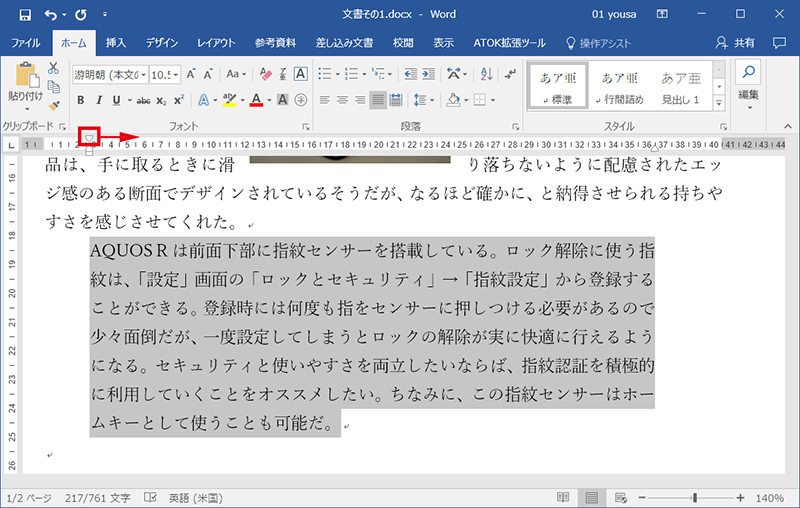Apply superscript formatting
This screenshot has width=800, height=508.
click(x=179, y=100)
